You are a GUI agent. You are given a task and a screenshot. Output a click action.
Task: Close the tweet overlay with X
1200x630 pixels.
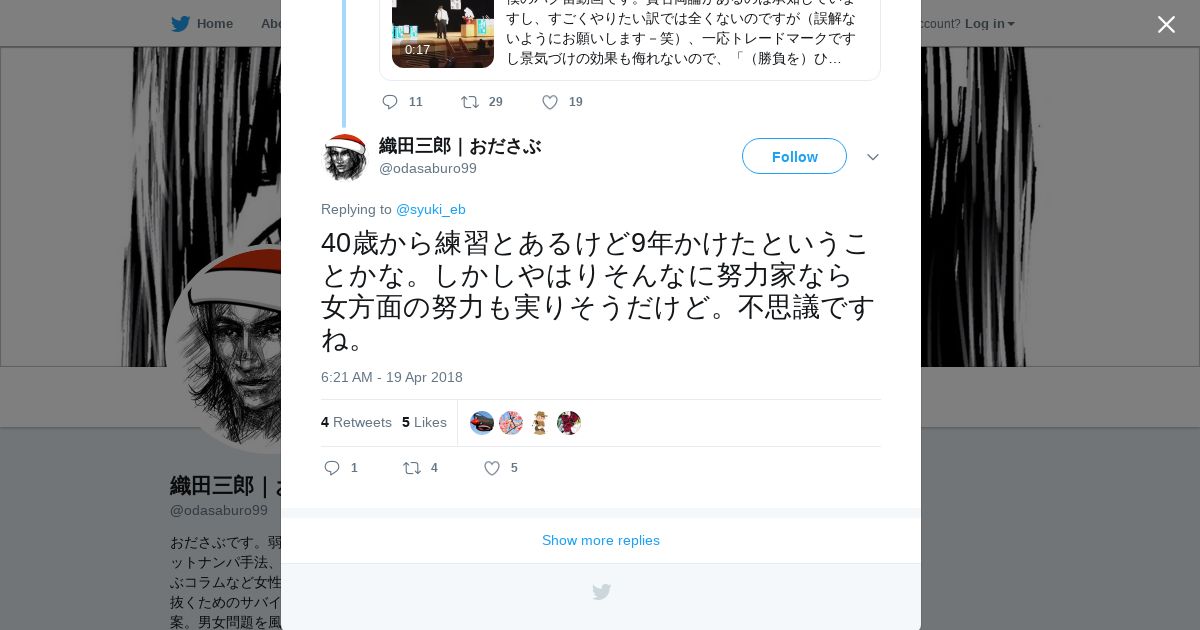coord(1166,24)
